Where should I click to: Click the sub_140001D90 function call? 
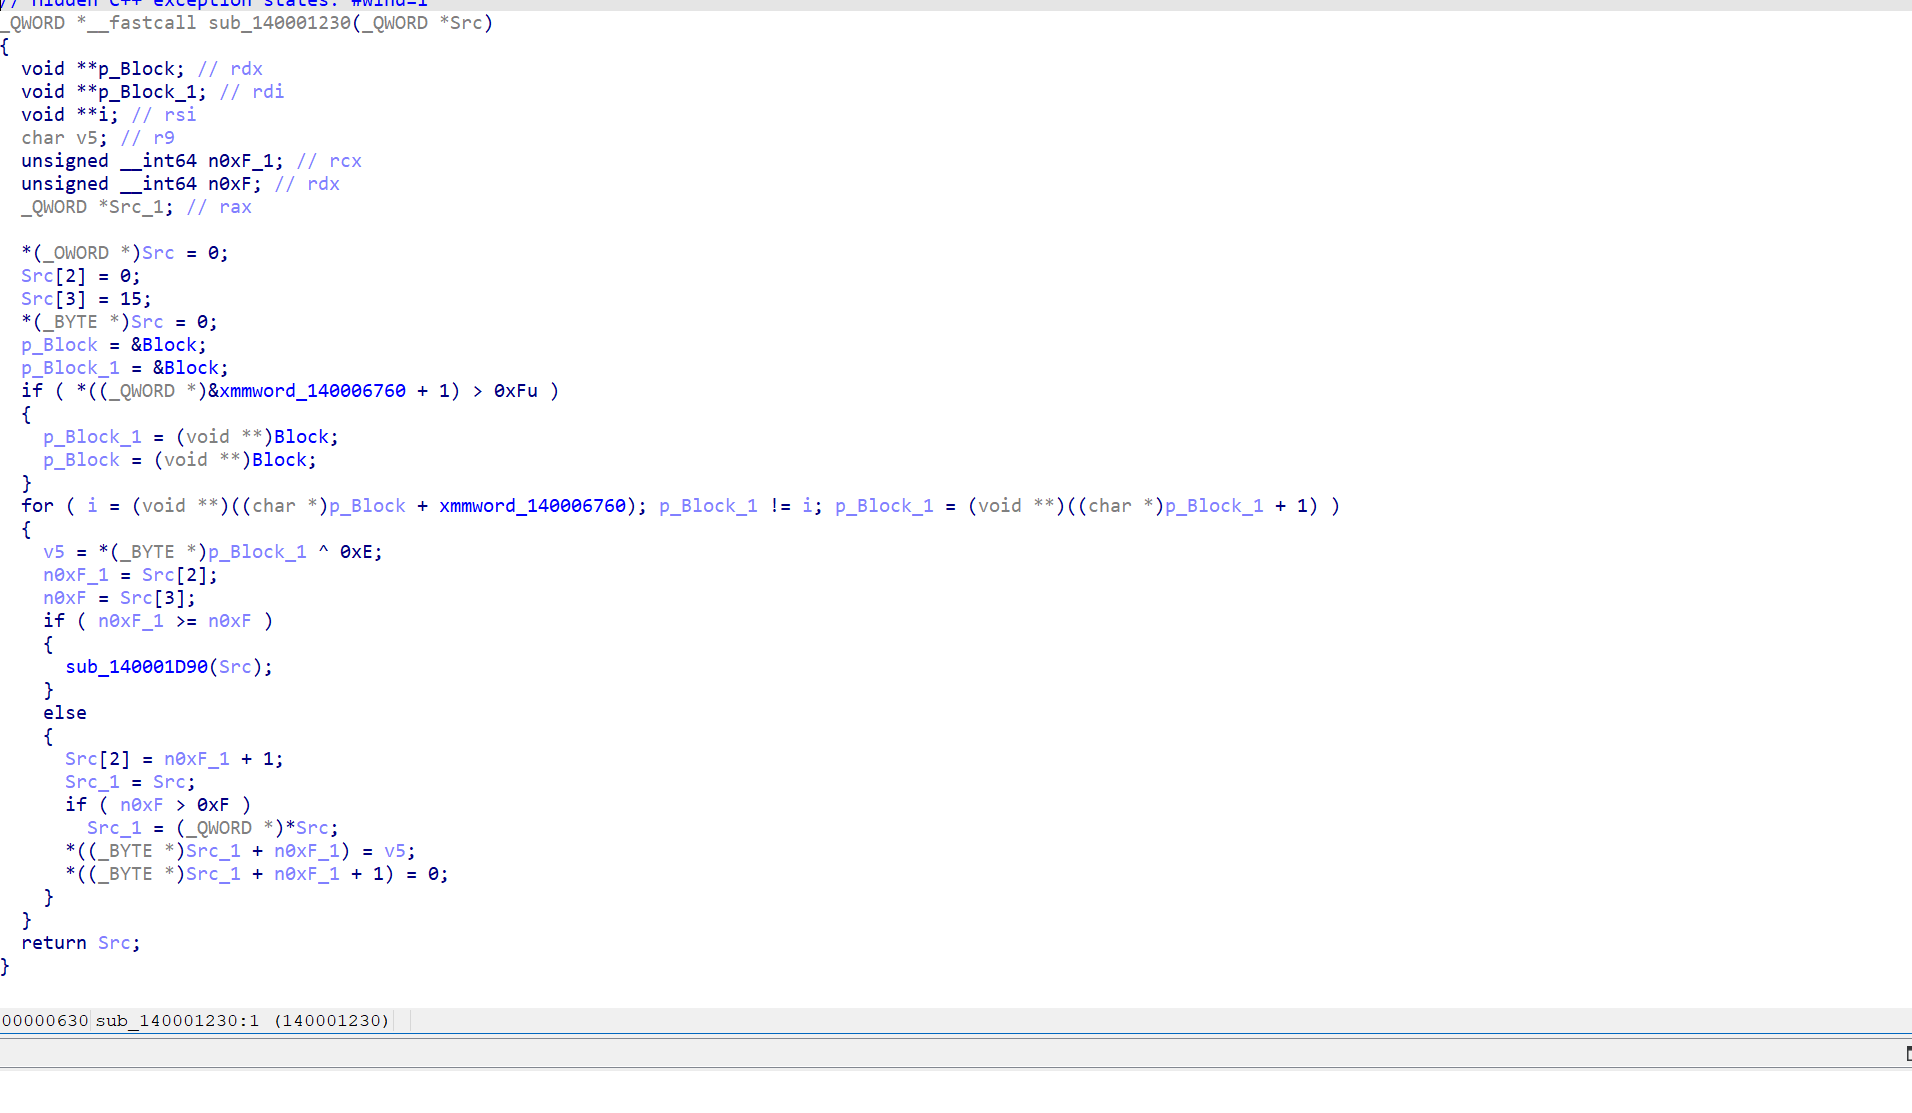136,667
